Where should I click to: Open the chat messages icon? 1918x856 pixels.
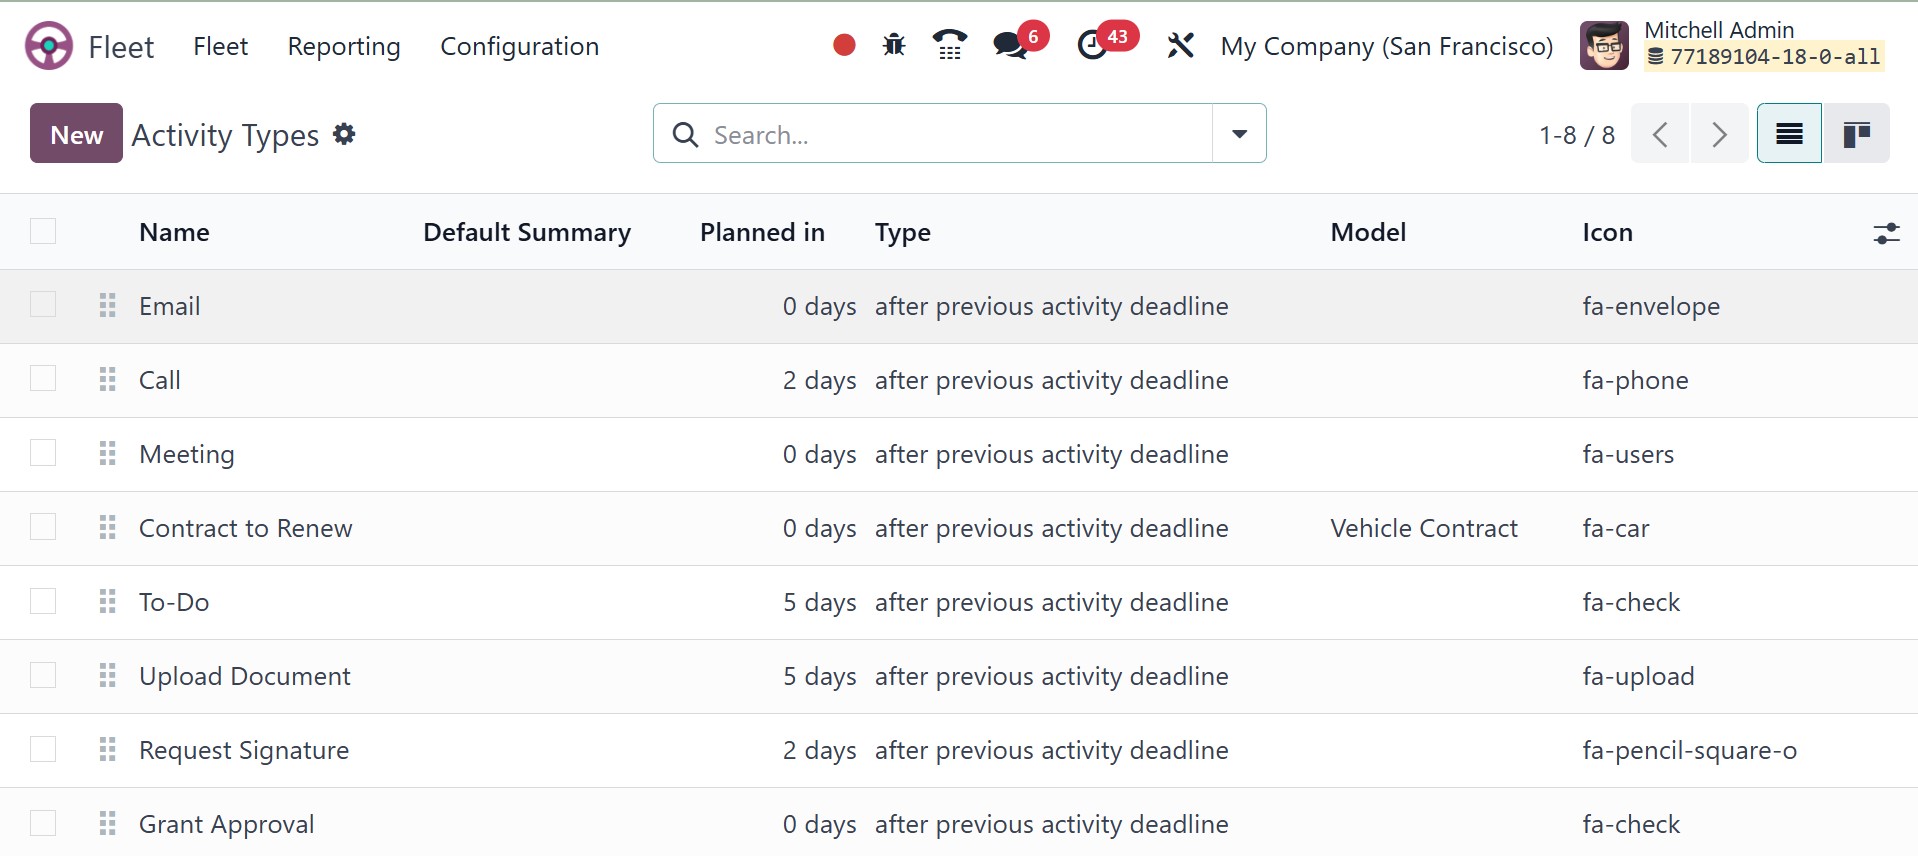click(x=1011, y=45)
